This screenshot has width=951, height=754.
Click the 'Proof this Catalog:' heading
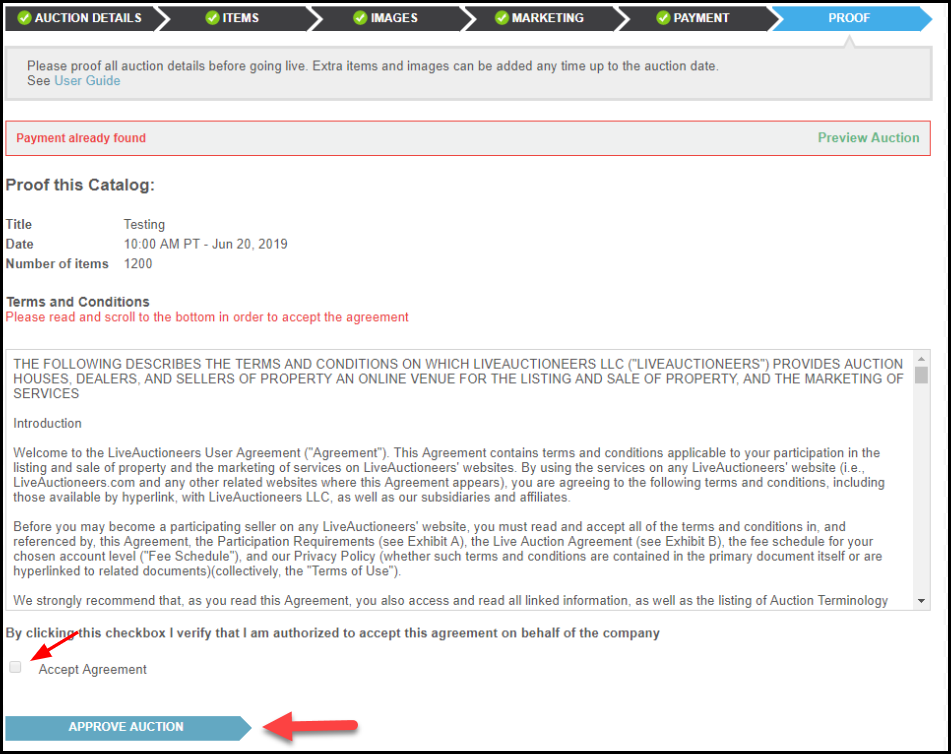click(x=80, y=185)
